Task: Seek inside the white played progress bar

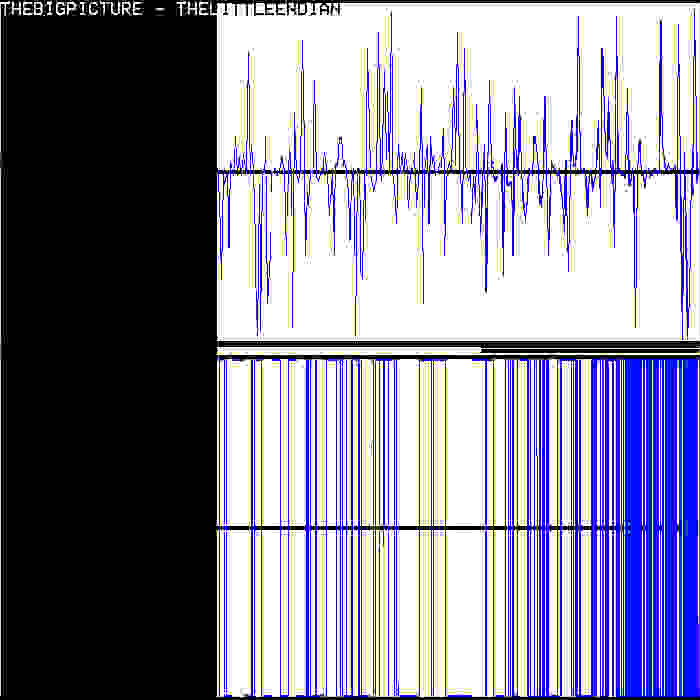Action: 349,350
